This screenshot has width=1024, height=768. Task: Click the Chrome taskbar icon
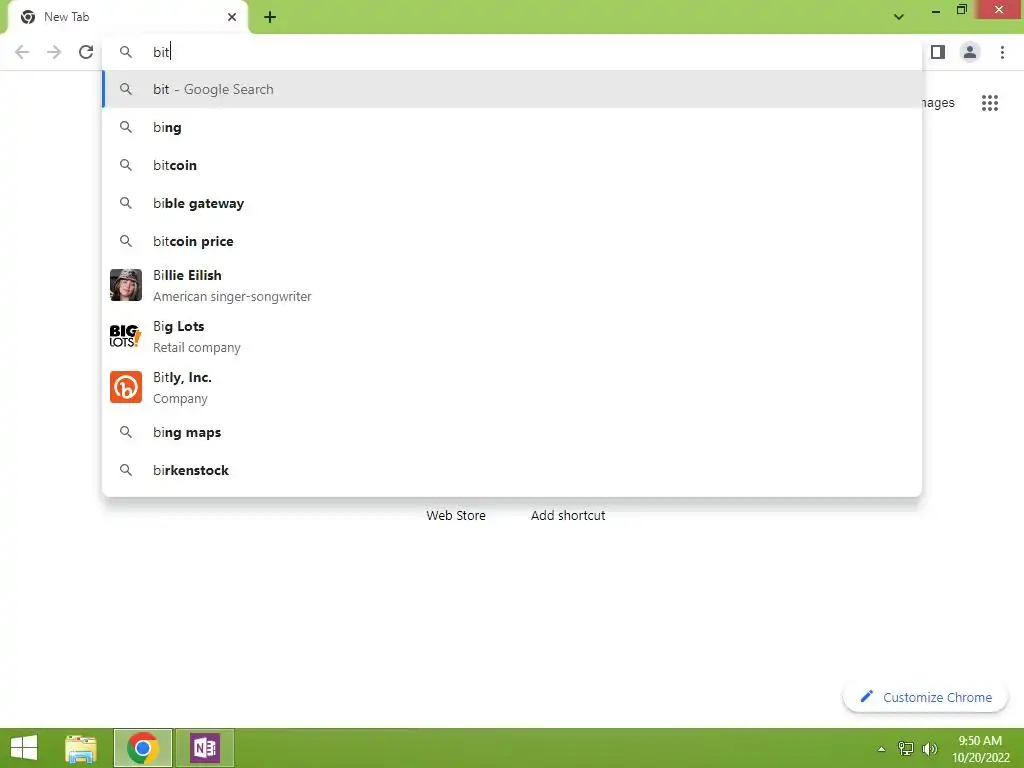point(143,748)
